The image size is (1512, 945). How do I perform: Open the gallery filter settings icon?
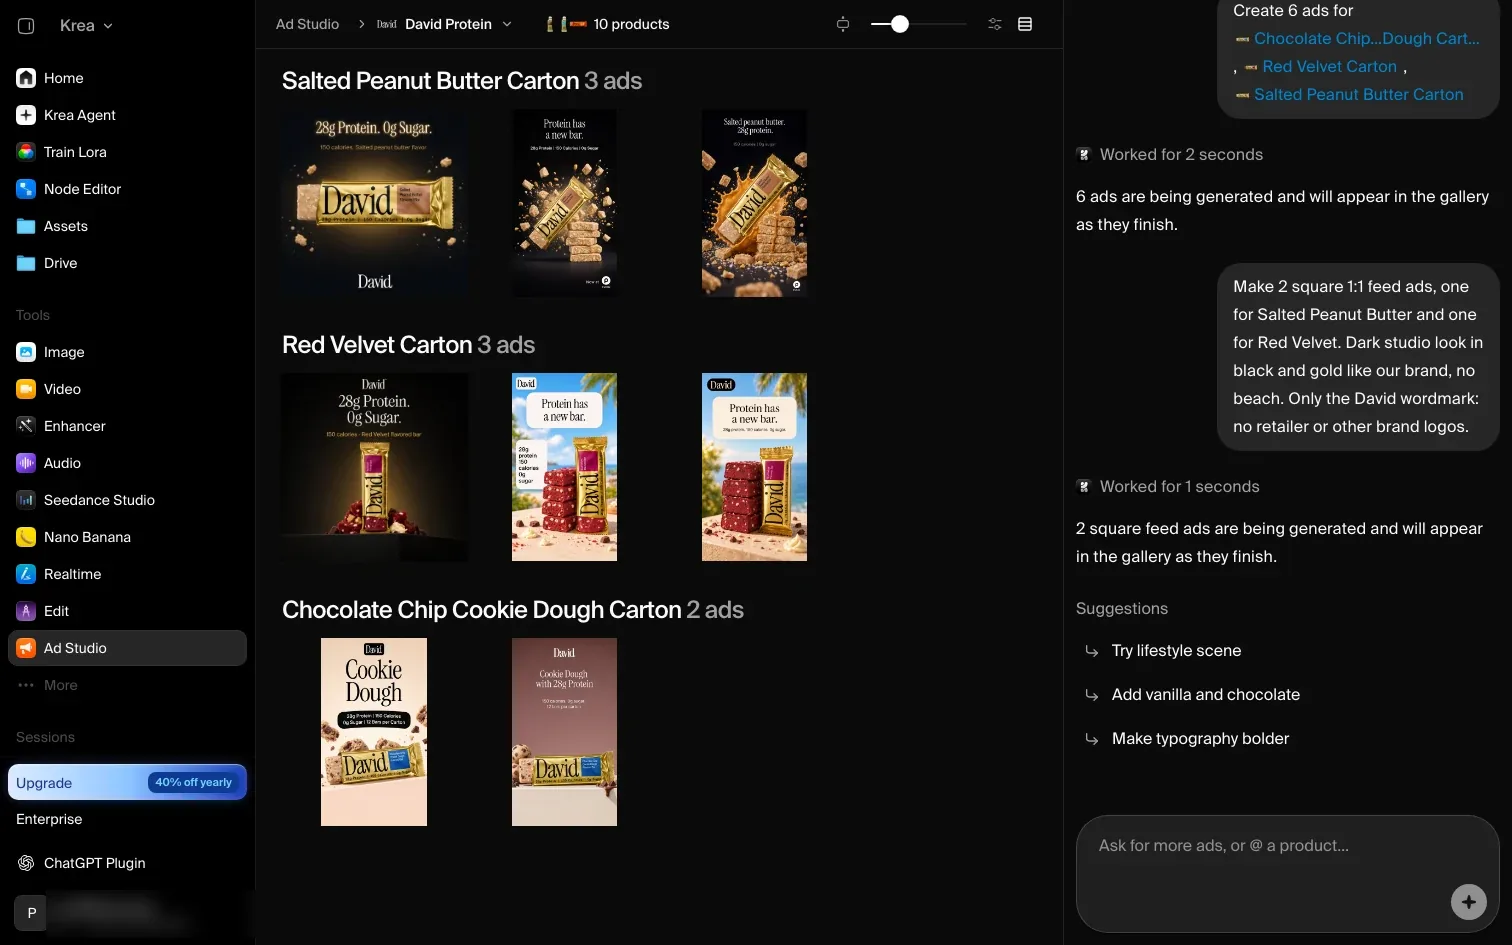click(x=995, y=24)
